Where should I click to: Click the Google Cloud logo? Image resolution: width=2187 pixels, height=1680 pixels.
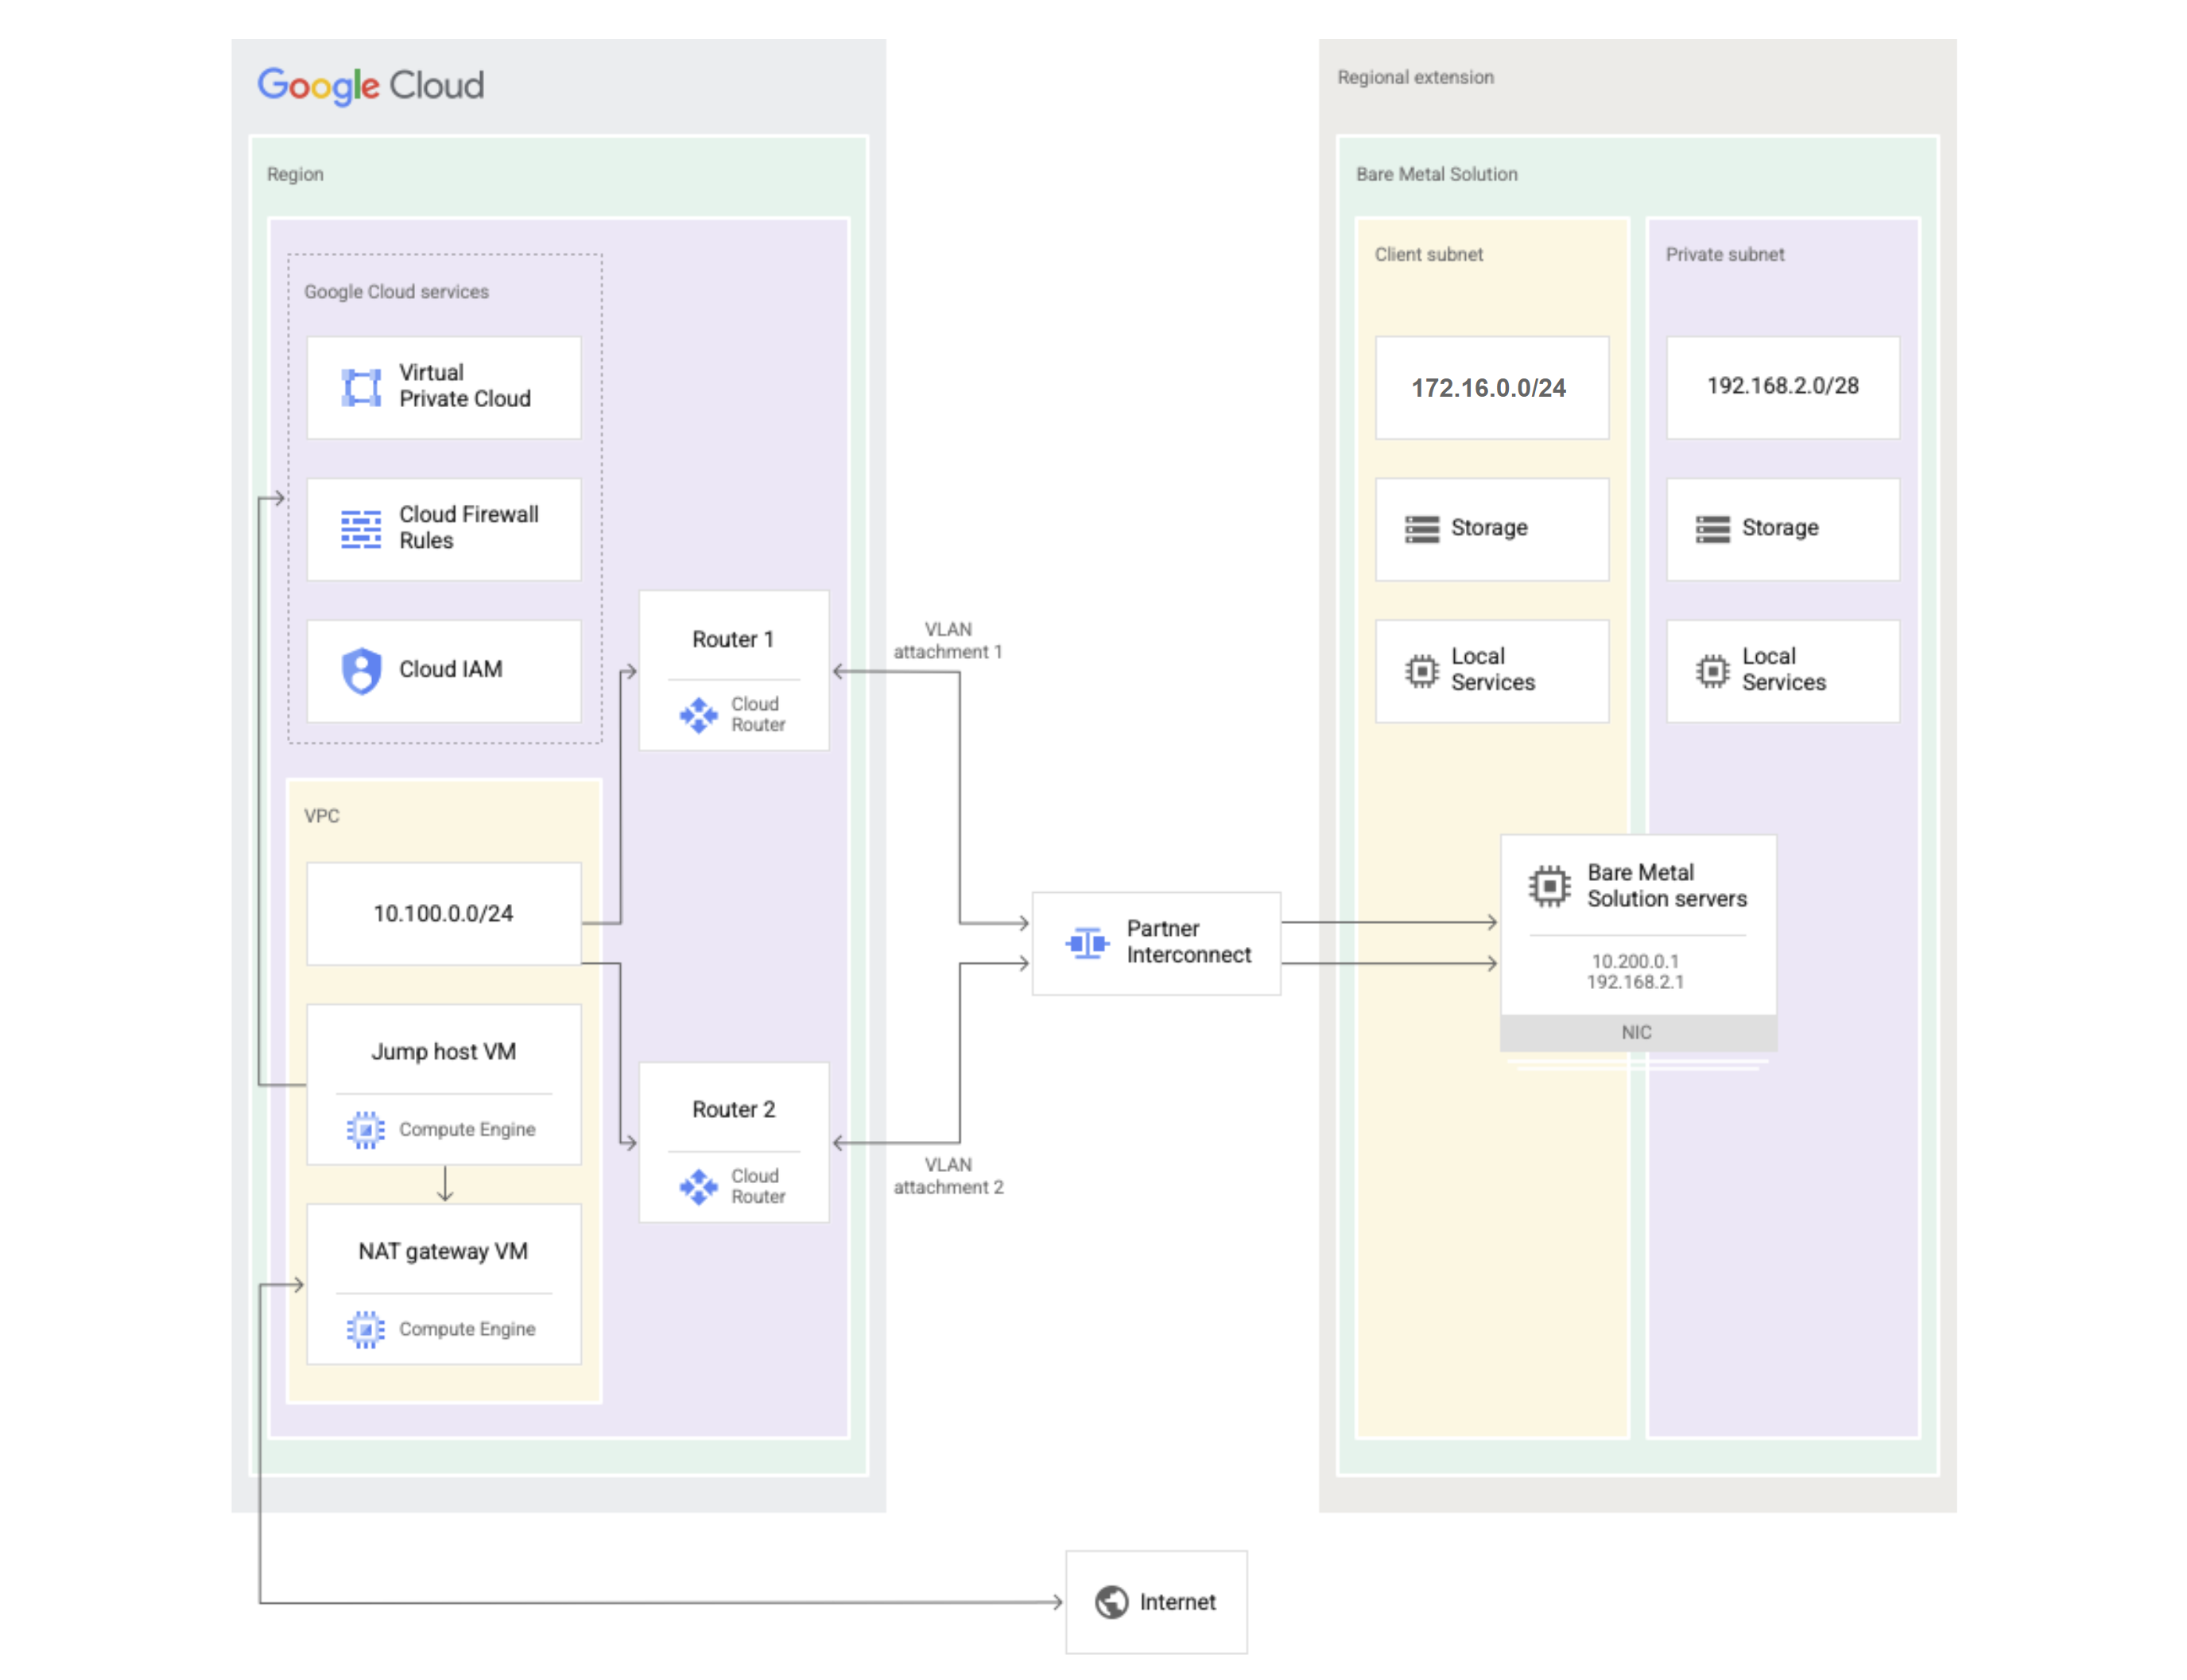[370, 86]
